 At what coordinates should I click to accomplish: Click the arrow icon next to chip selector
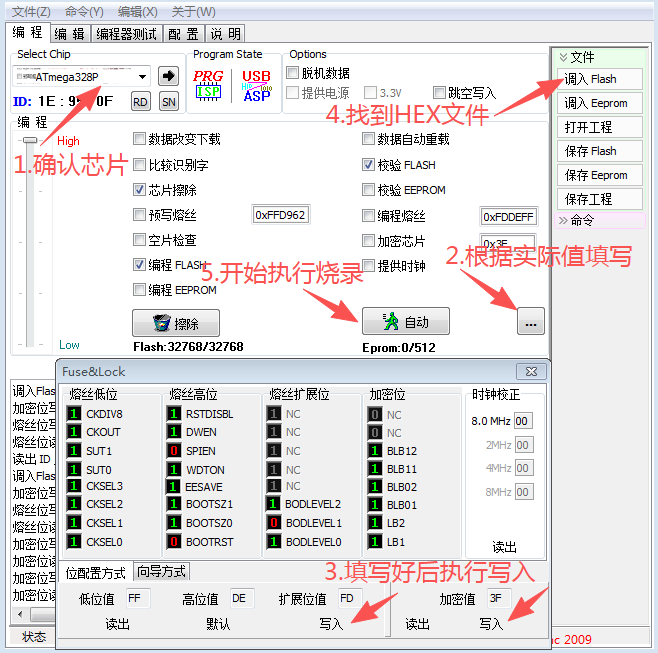click(x=168, y=76)
